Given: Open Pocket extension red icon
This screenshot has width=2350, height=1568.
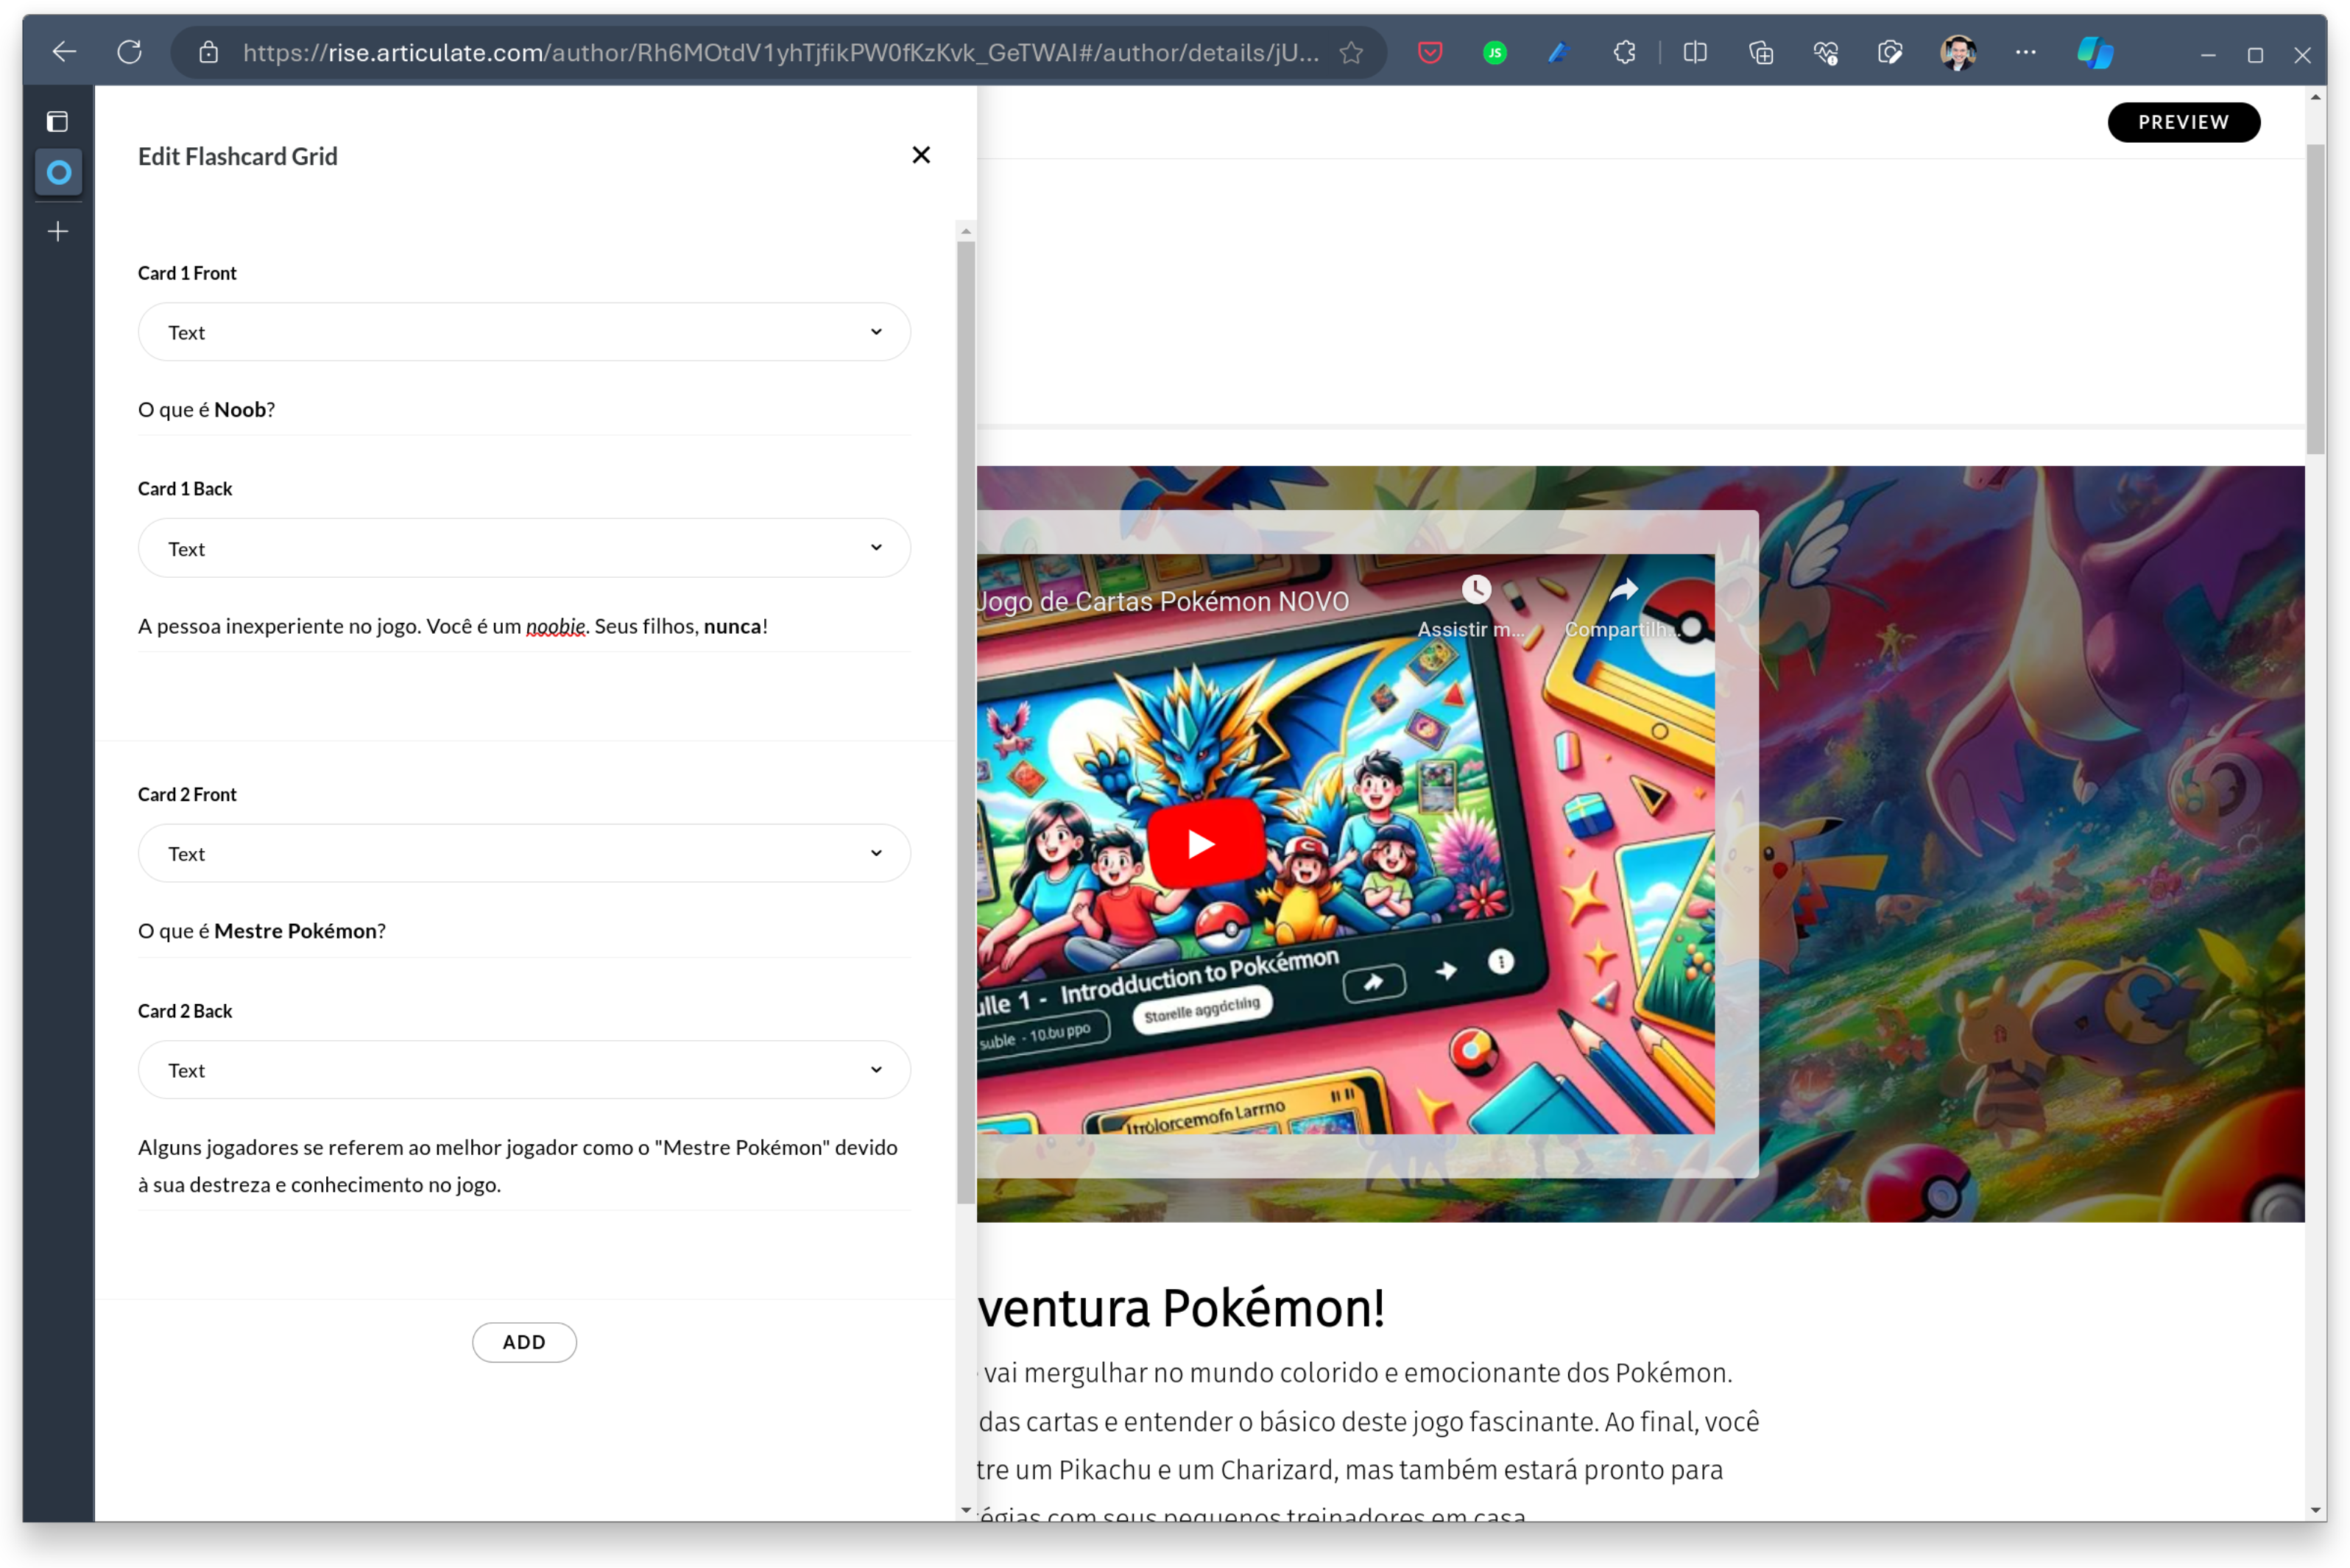Looking at the screenshot, I should pyautogui.click(x=1430, y=52).
